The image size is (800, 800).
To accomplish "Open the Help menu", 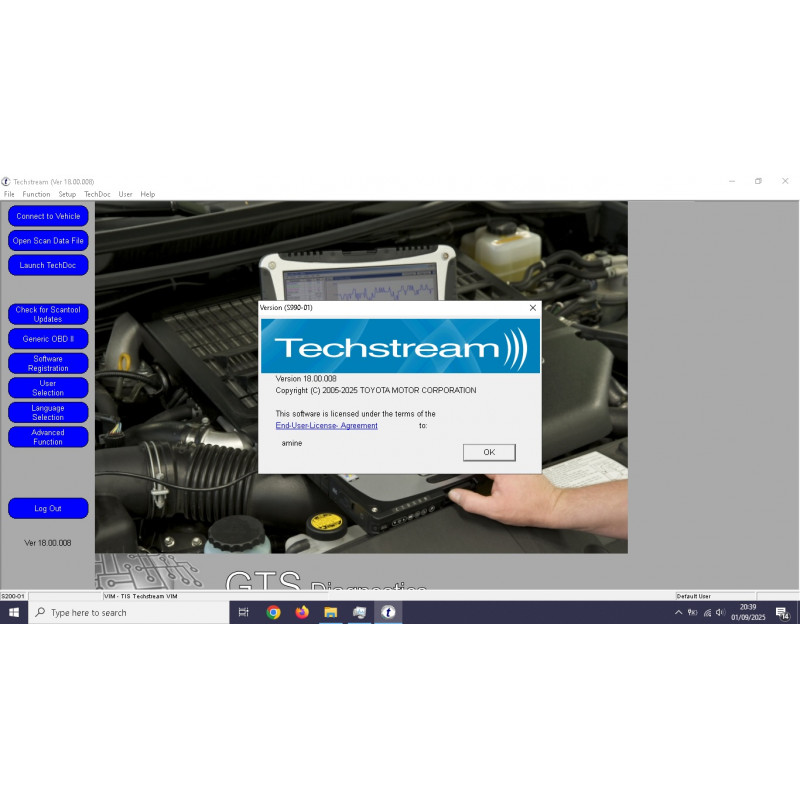I will (x=147, y=194).
